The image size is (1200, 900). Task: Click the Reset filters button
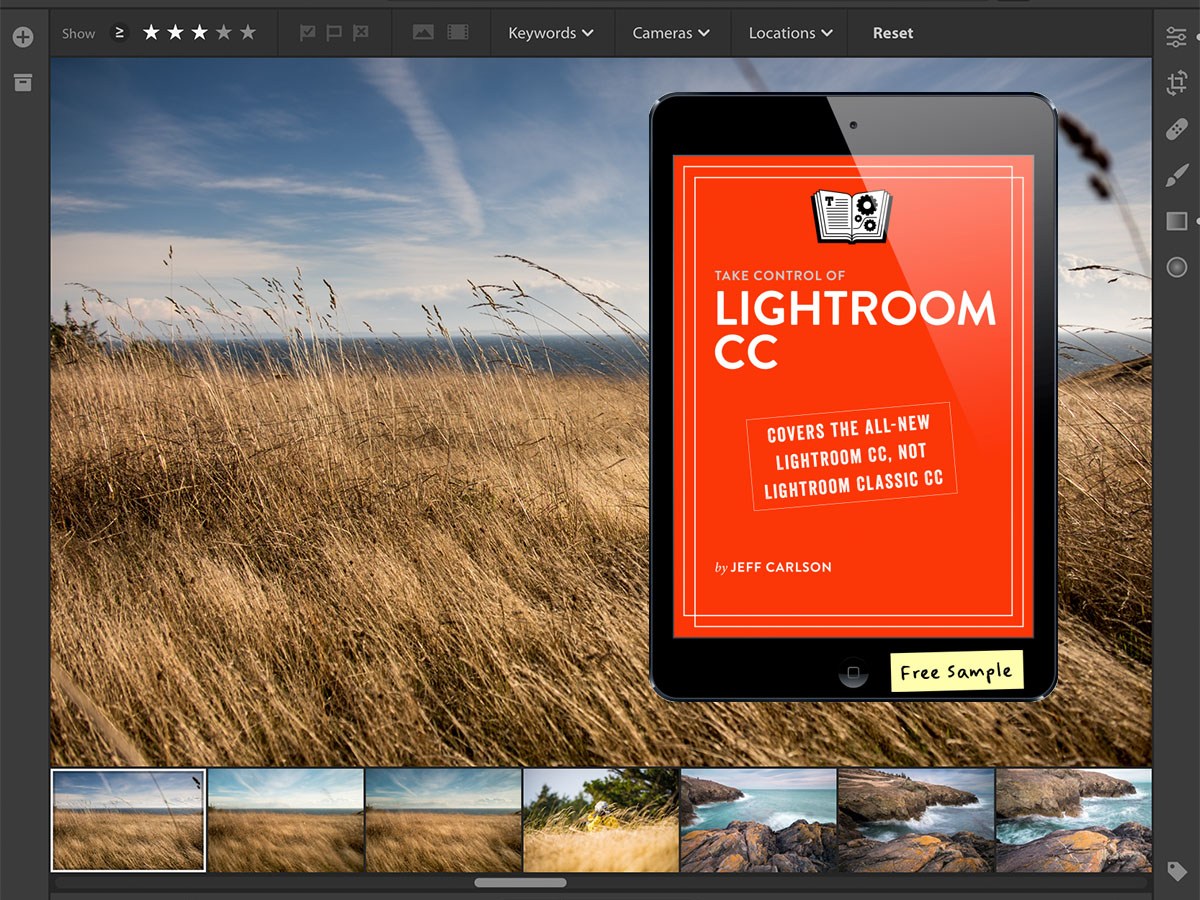coord(892,33)
